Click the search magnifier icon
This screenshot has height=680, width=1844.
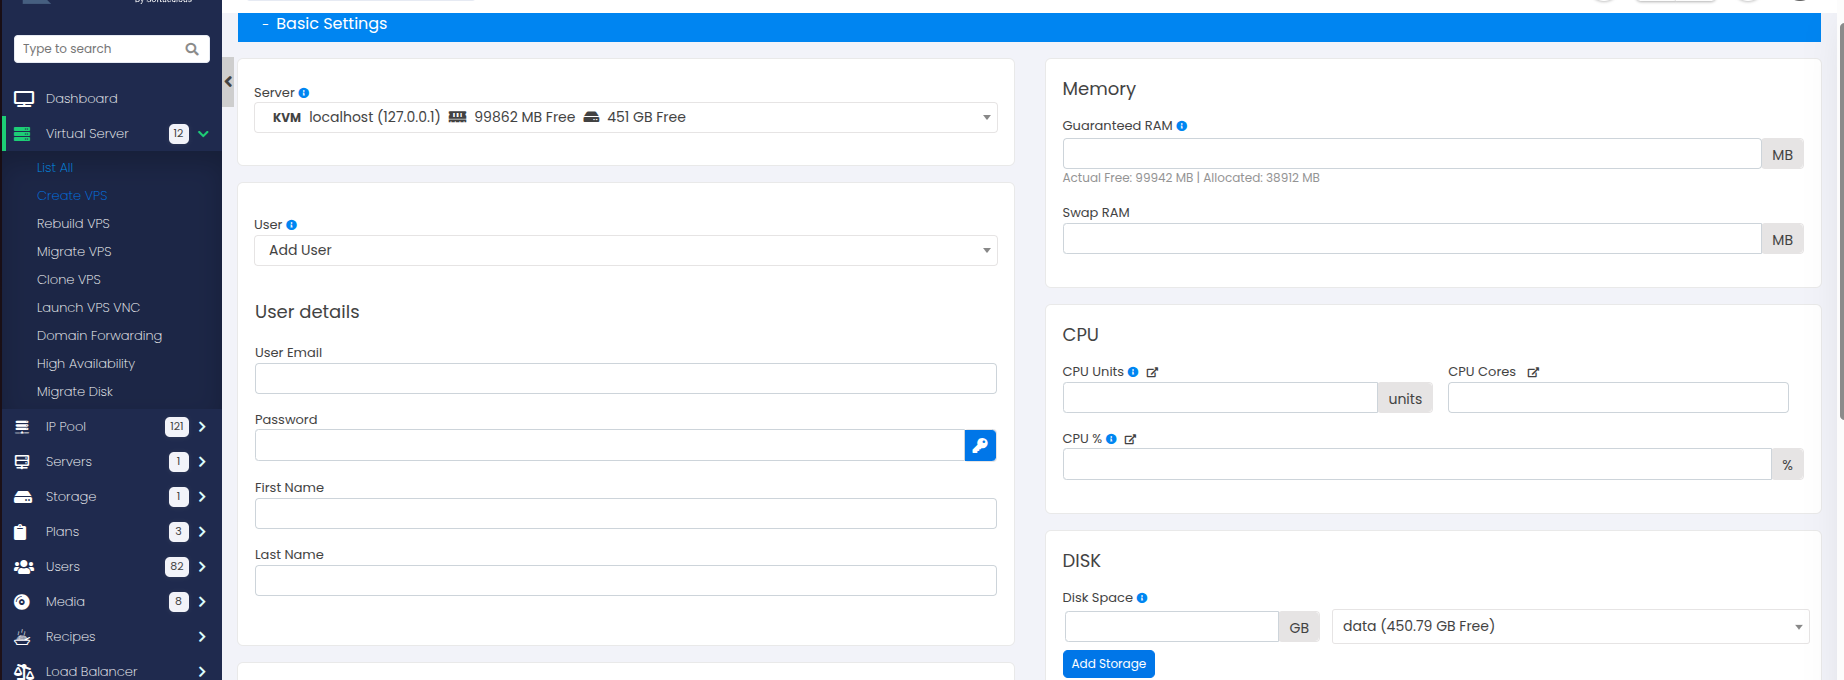tap(192, 49)
